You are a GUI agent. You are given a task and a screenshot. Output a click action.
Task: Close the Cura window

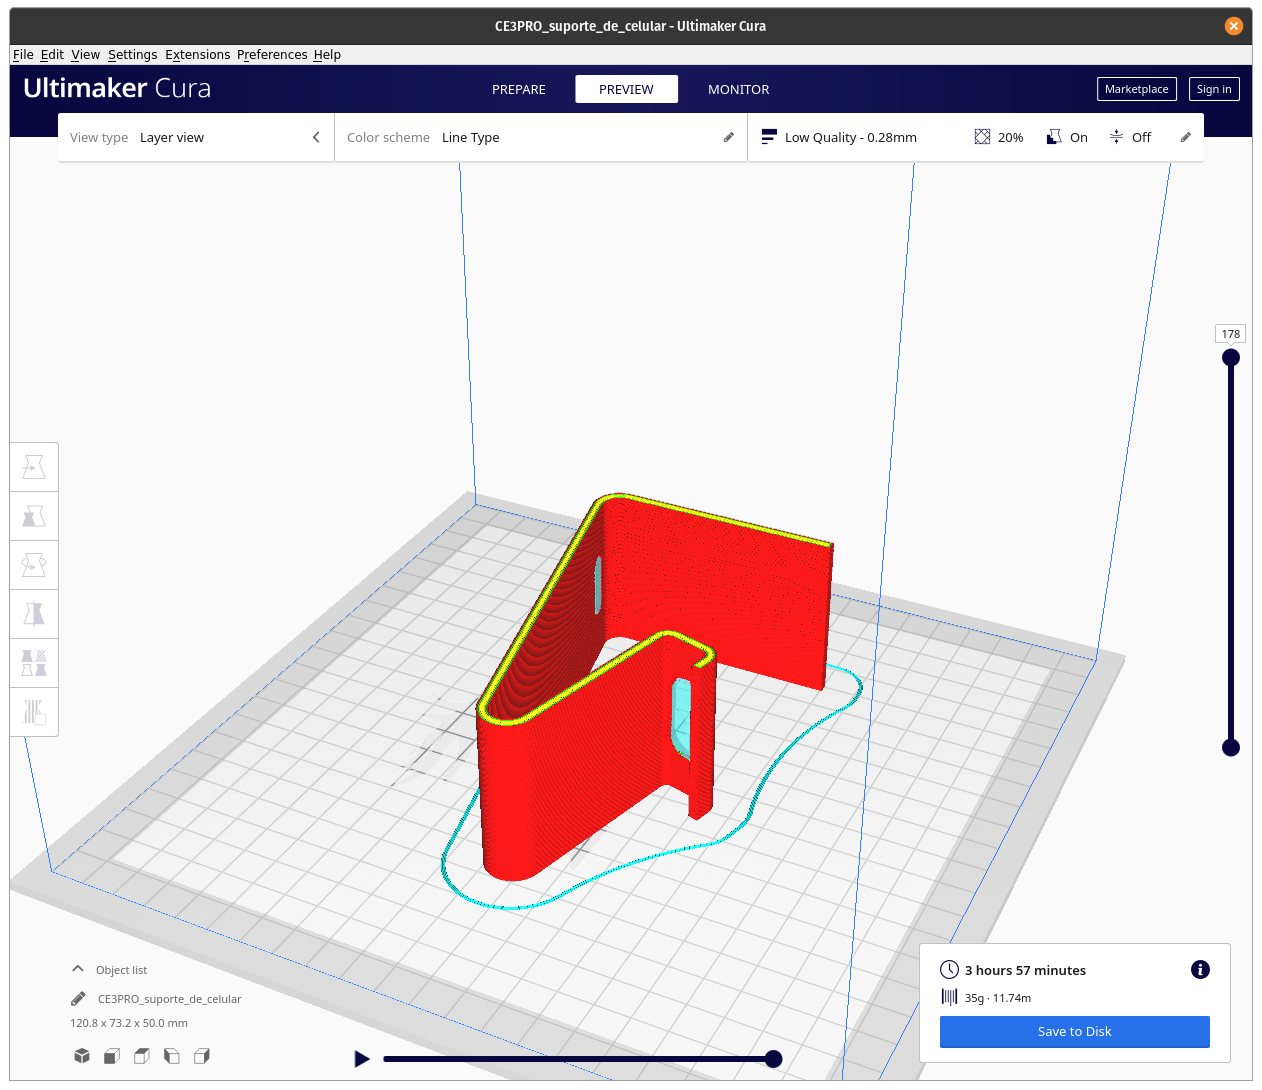point(1234,26)
